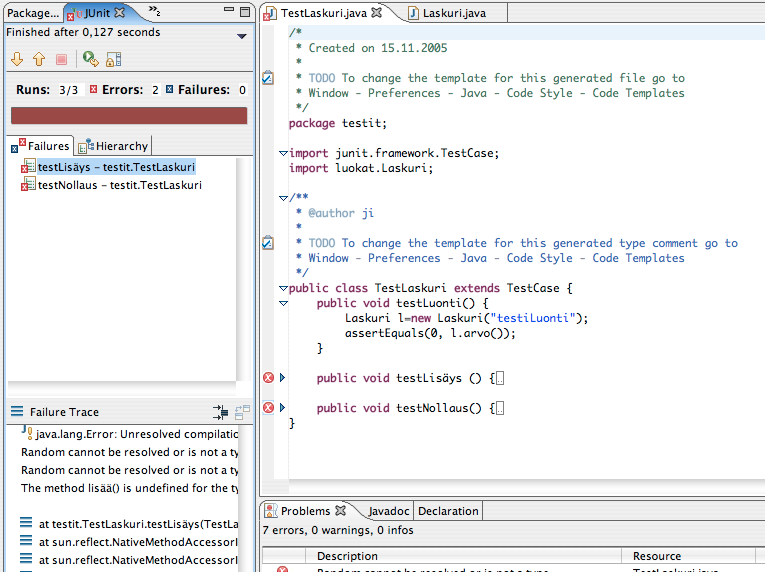Expand the testLisäys method fold
The image size is (765, 572).
pyautogui.click(x=282, y=377)
